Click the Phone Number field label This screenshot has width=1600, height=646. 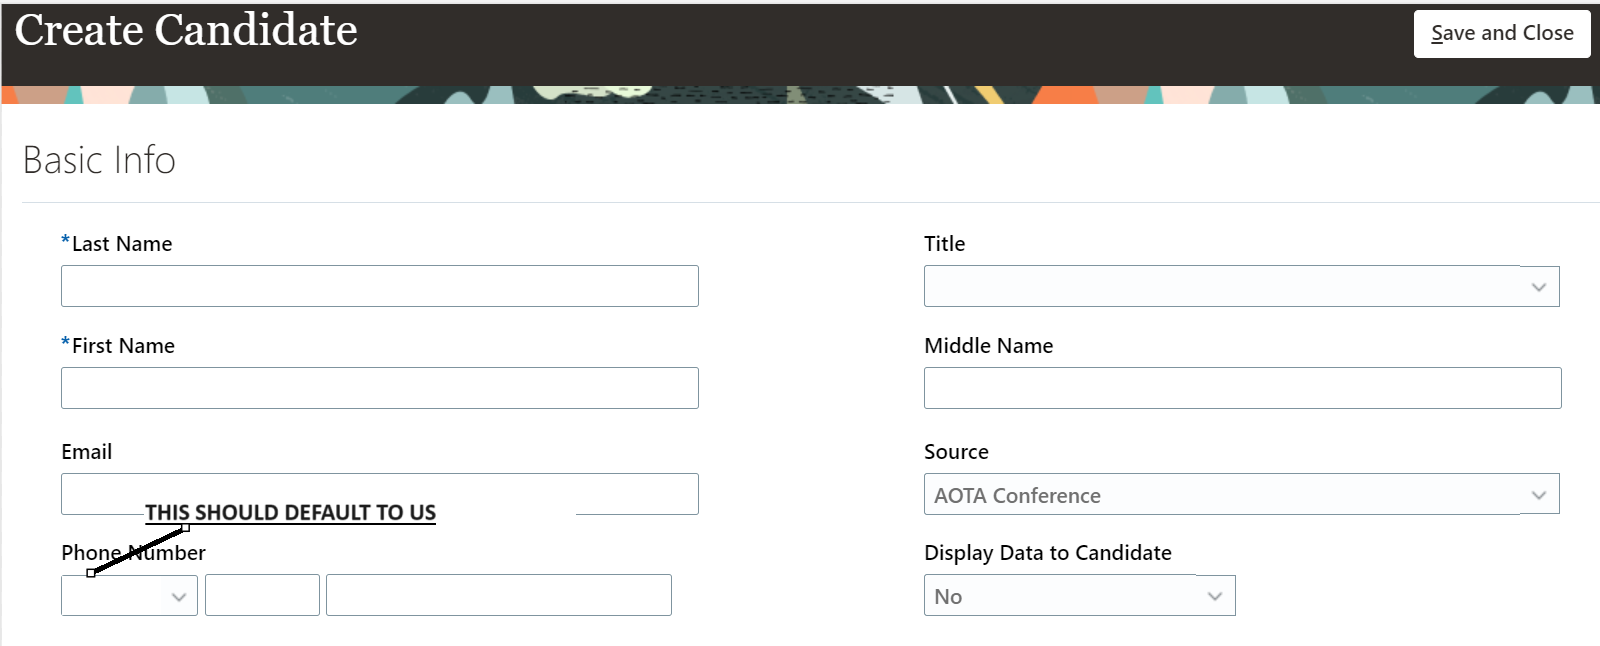pos(133,552)
